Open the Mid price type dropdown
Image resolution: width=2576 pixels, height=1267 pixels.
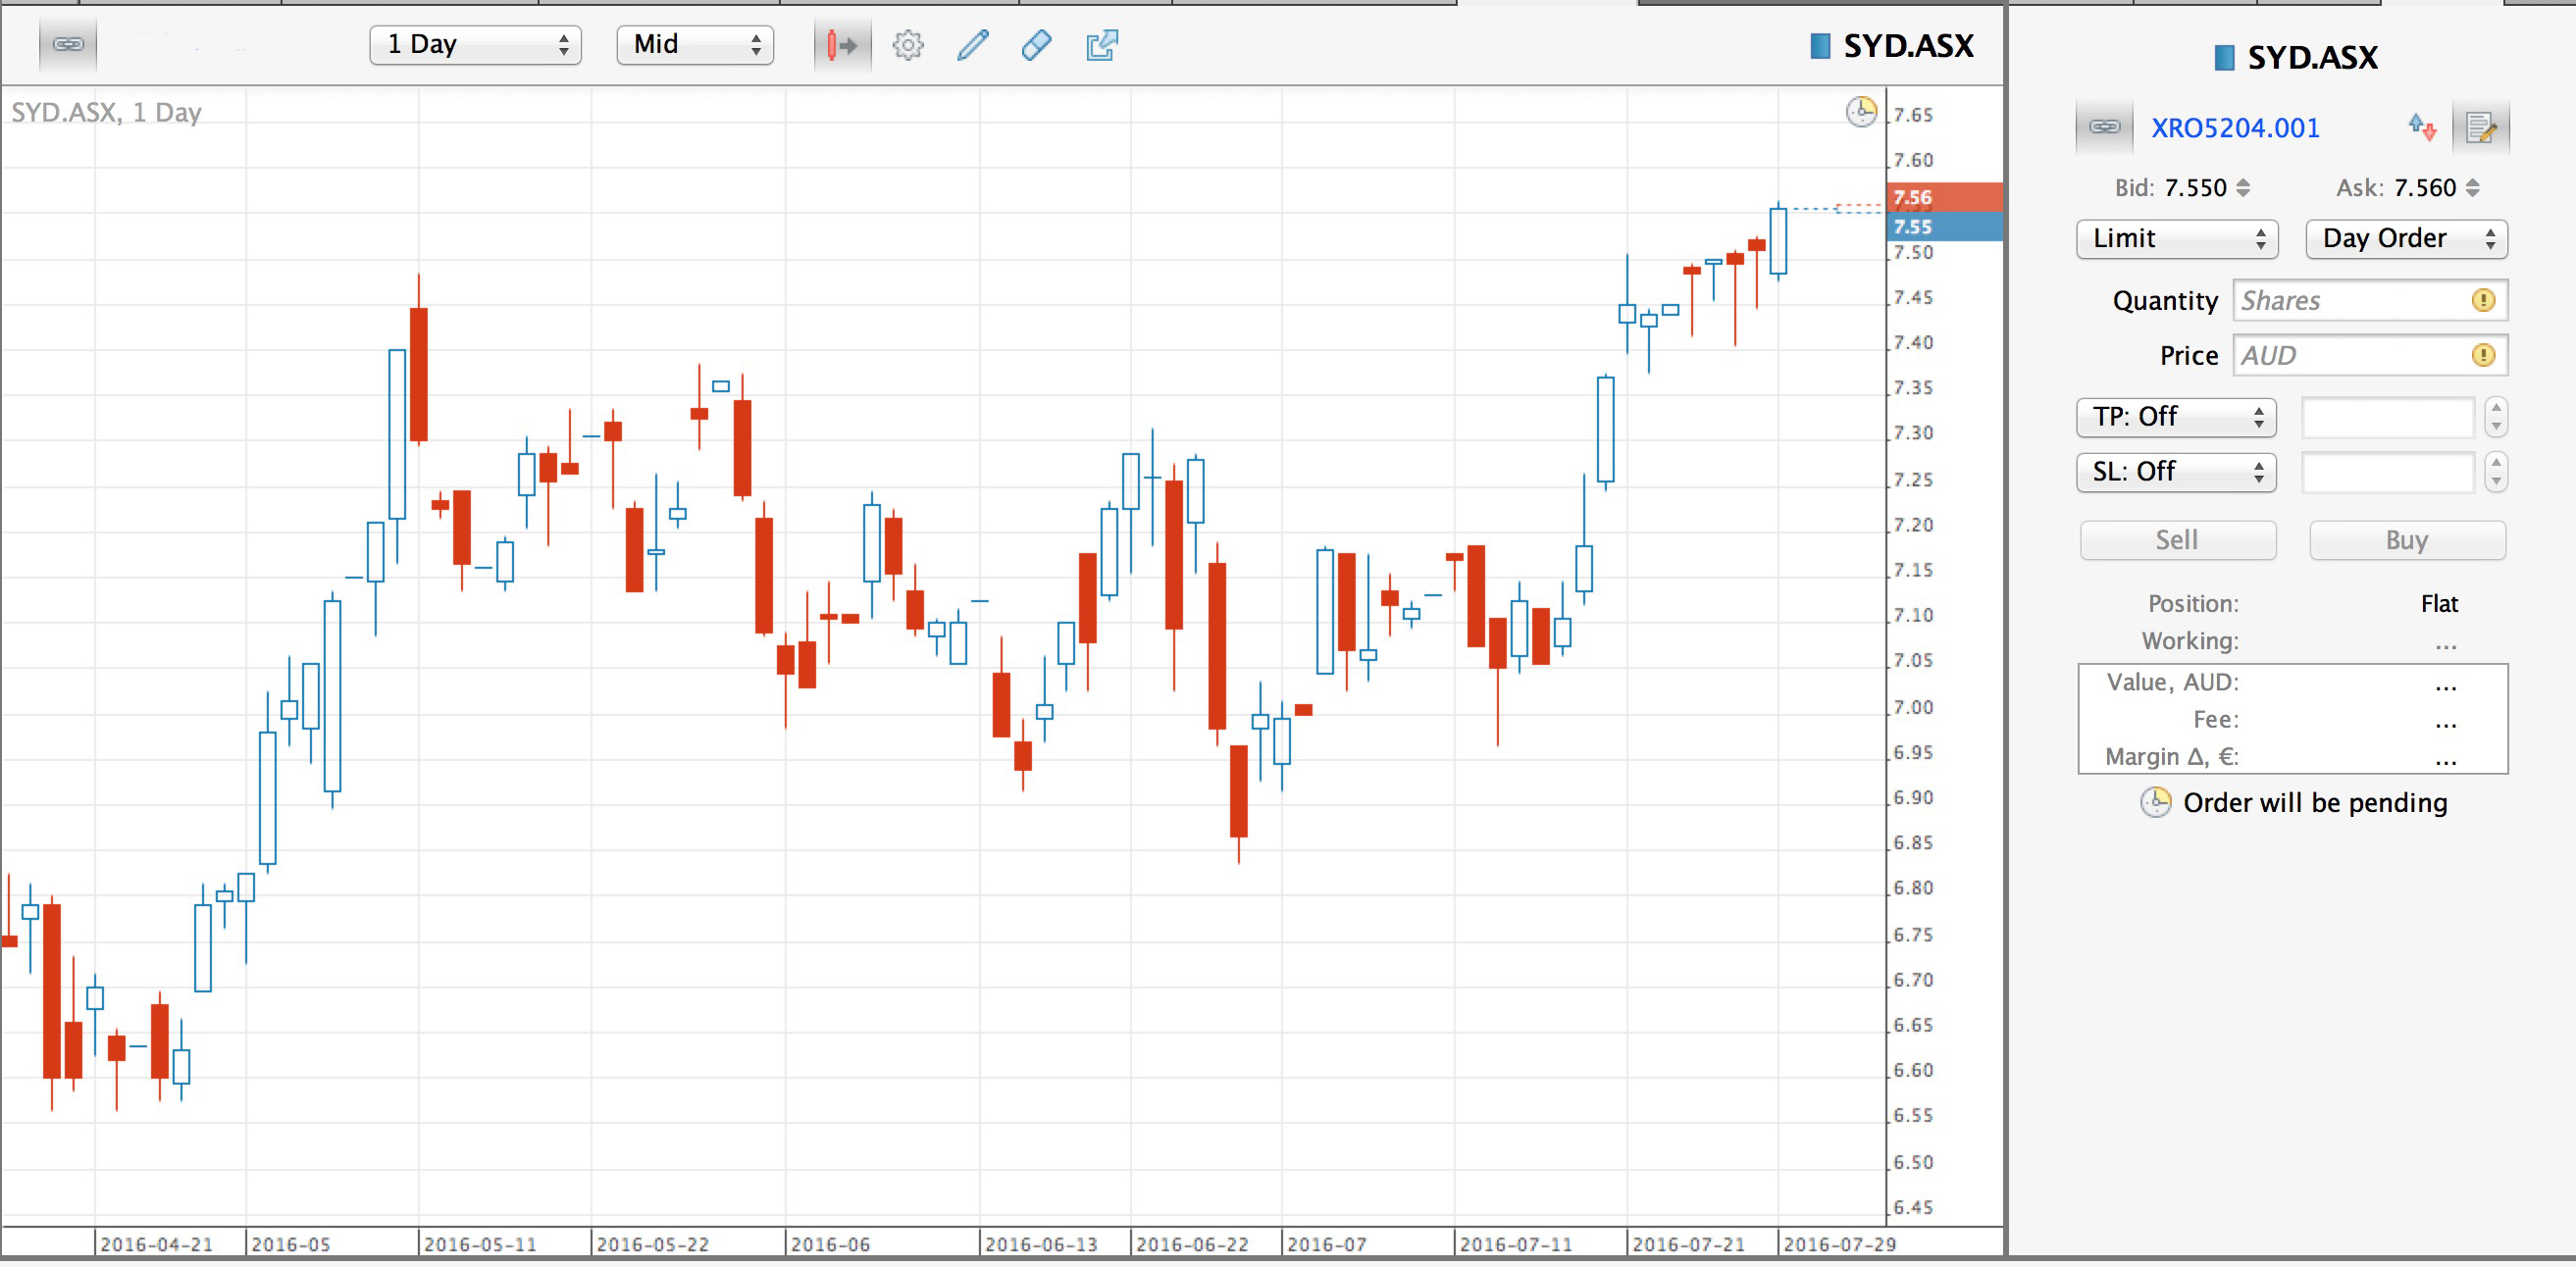click(x=695, y=45)
